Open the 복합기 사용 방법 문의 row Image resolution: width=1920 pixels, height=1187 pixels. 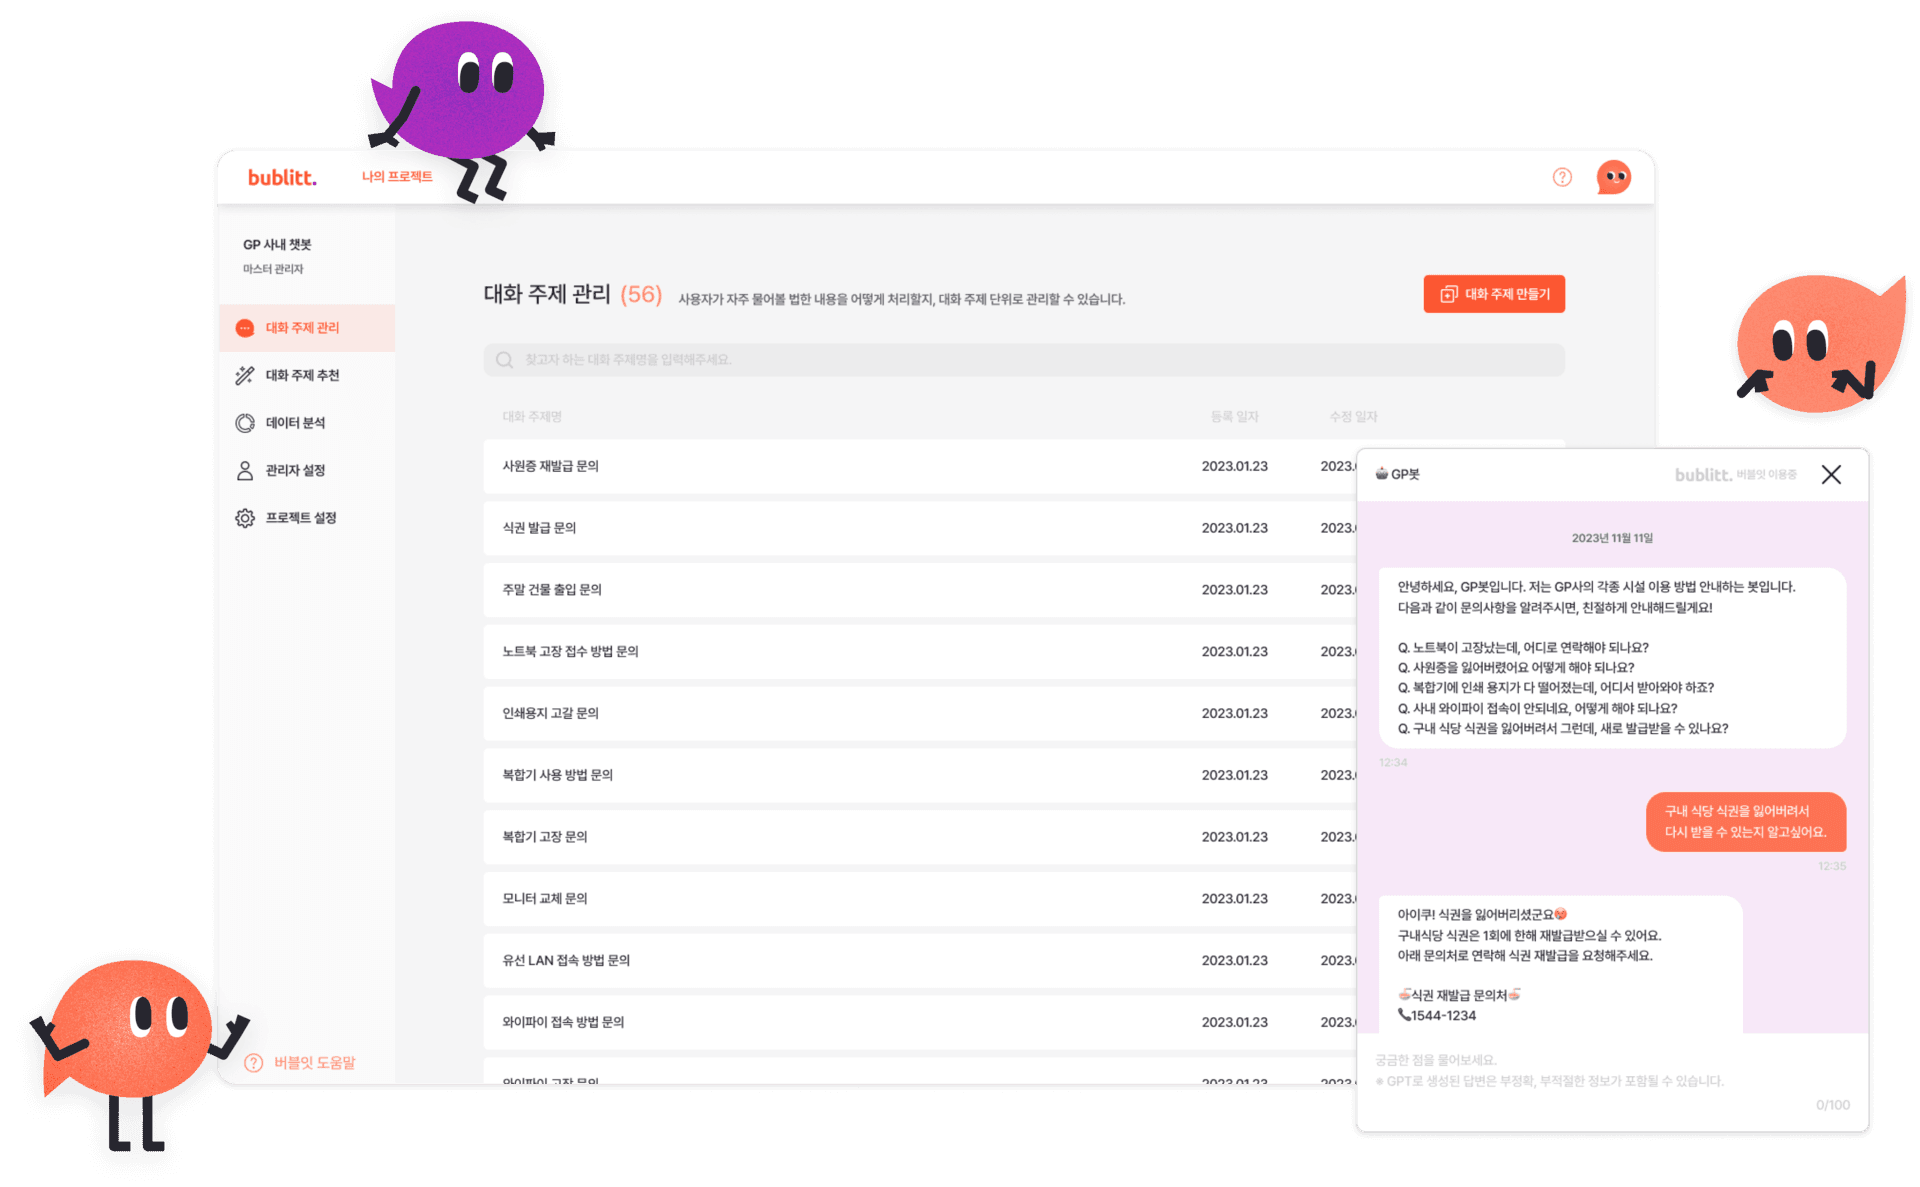(920, 775)
